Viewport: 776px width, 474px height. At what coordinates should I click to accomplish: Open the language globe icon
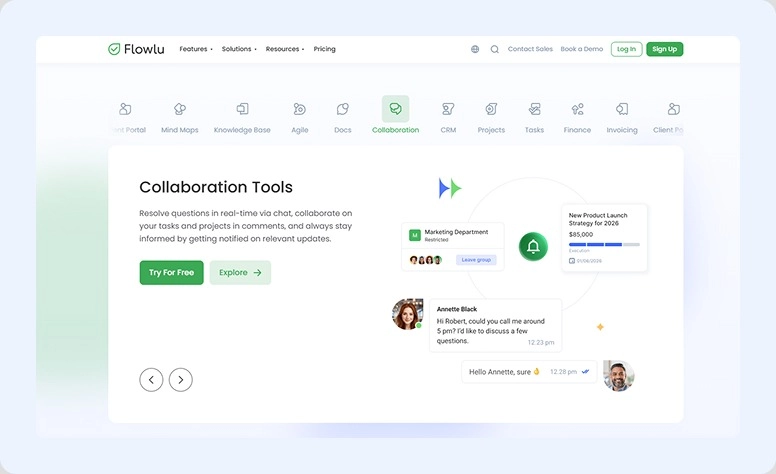click(475, 49)
